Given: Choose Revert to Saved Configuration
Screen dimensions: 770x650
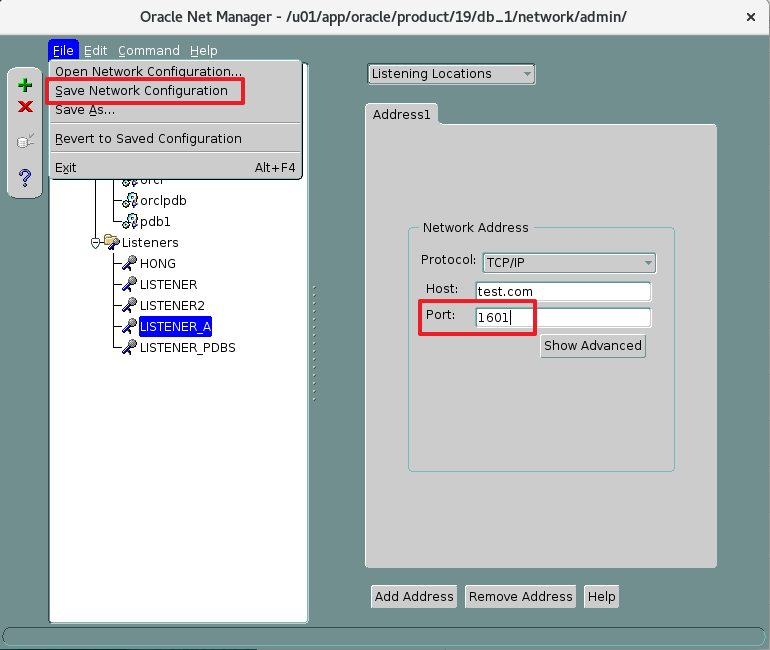Looking at the screenshot, I should 175,139.
